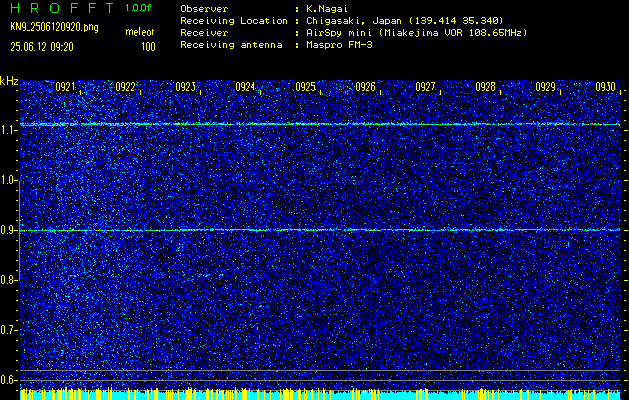Click the Receiving antenna label
Viewport: 629px width, 400px height.
pos(231,45)
